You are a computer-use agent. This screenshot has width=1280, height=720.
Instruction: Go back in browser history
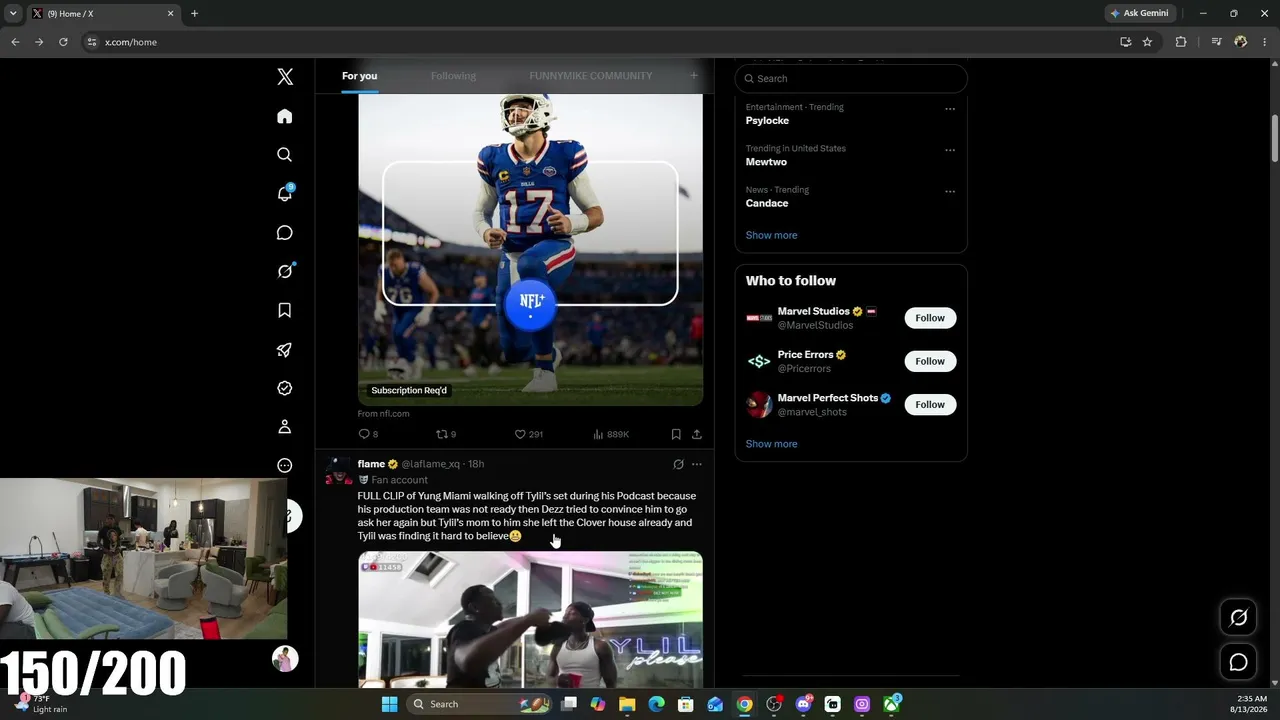[x=15, y=42]
